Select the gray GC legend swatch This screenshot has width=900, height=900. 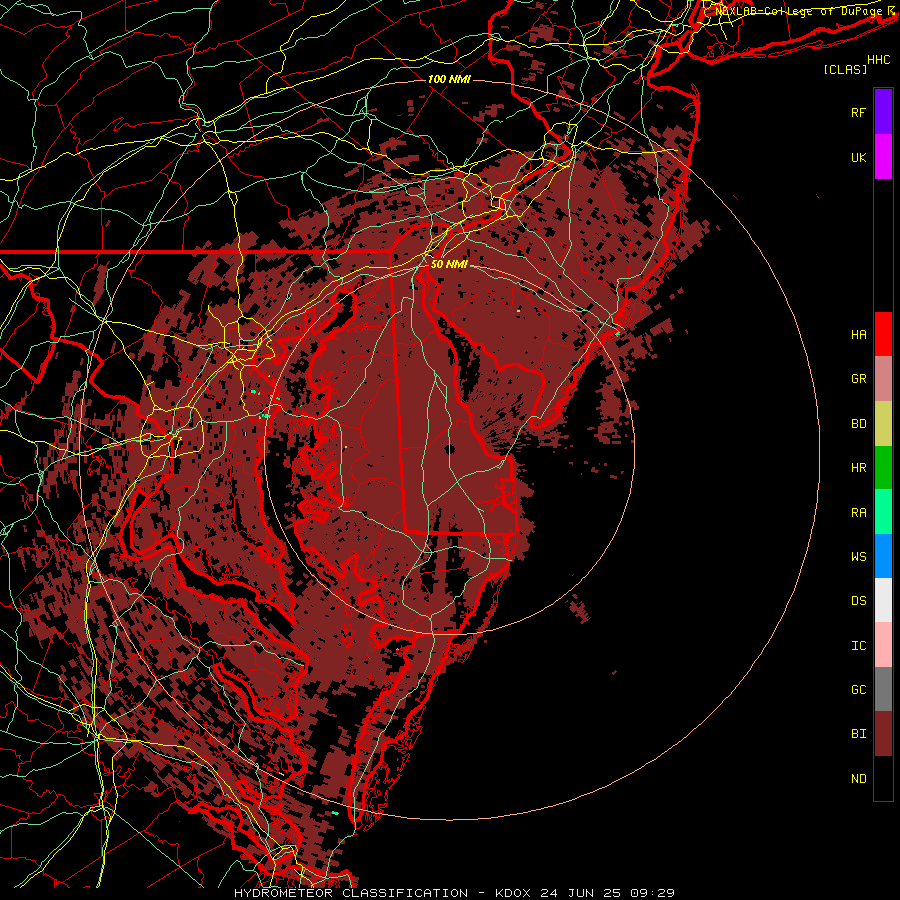click(883, 689)
